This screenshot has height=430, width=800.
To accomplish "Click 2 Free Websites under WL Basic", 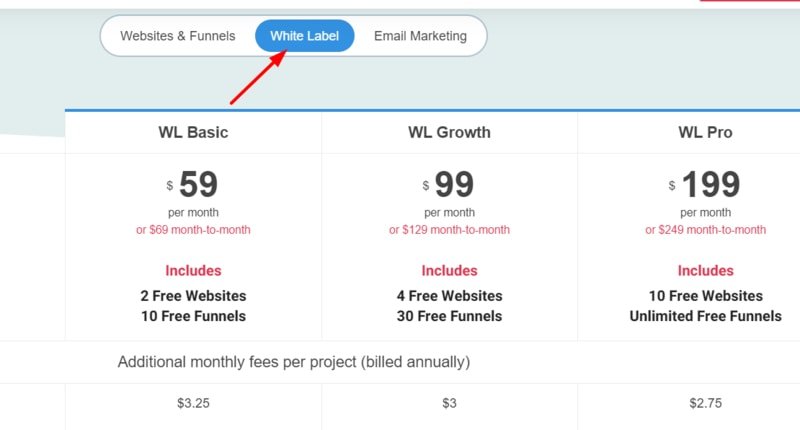I will [x=193, y=296].
